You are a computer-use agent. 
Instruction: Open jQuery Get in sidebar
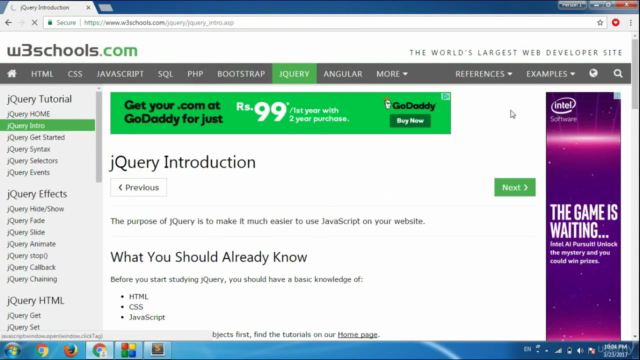click(24, 316)
